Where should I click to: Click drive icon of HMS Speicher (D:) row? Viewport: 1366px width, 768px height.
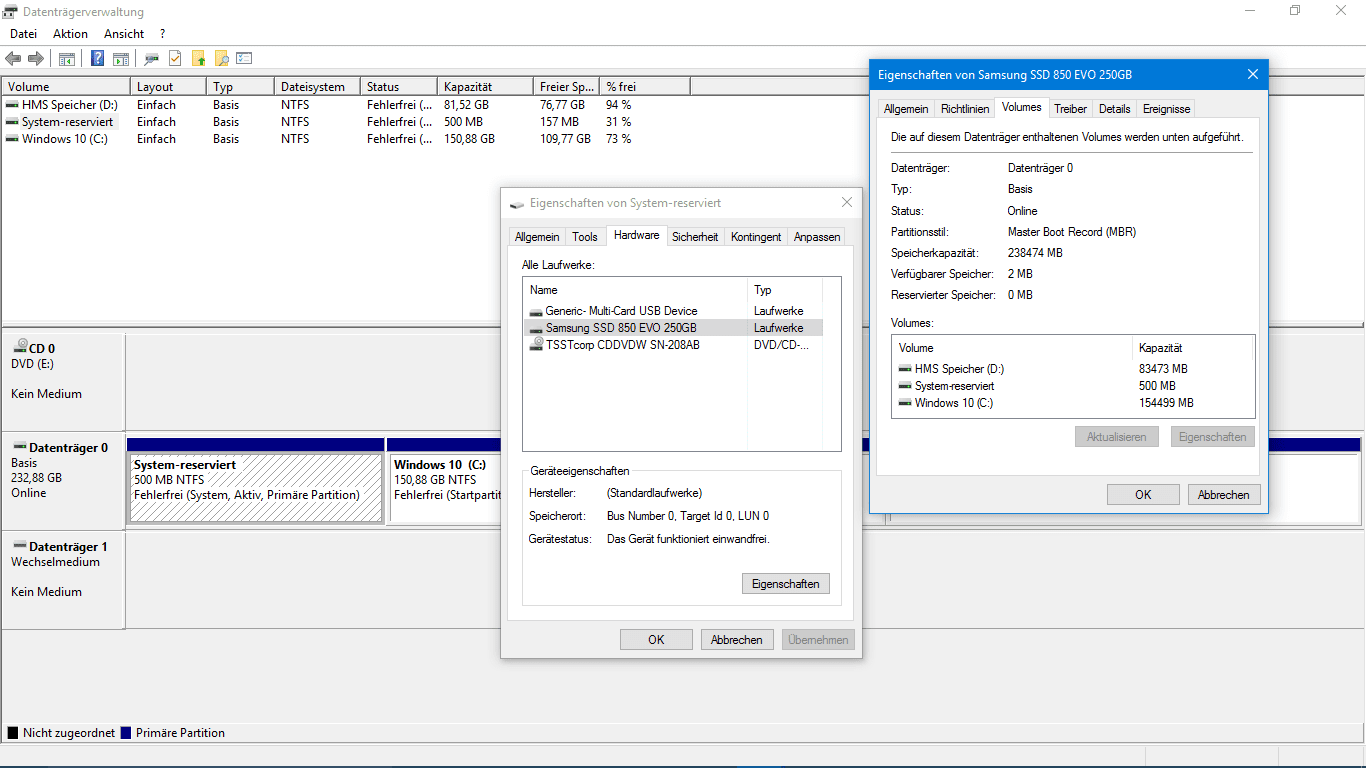tap(12, 104)
